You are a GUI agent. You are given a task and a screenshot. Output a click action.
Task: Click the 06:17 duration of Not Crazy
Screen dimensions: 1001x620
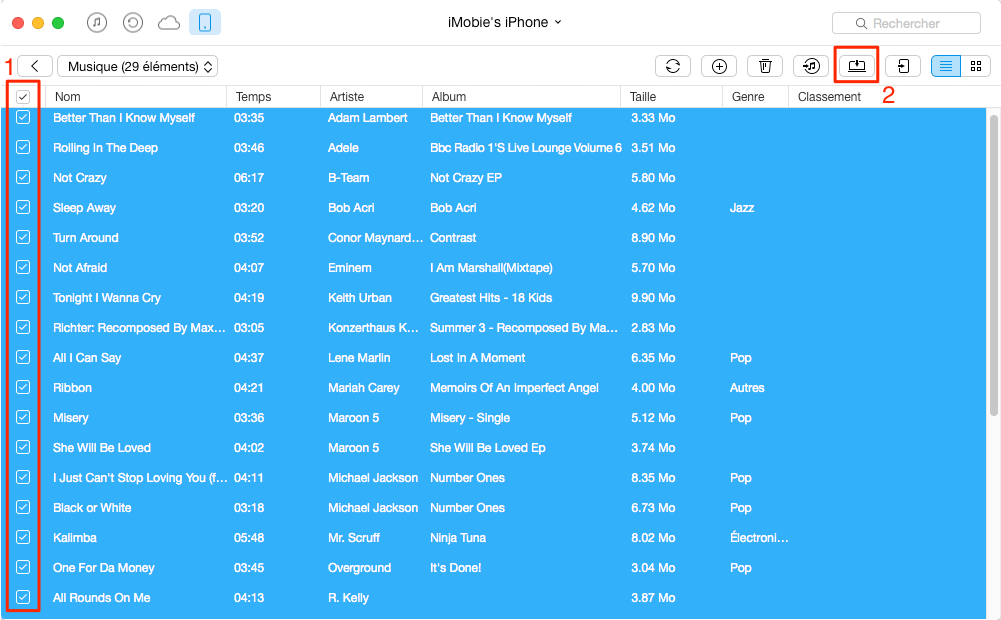point(249,178)
